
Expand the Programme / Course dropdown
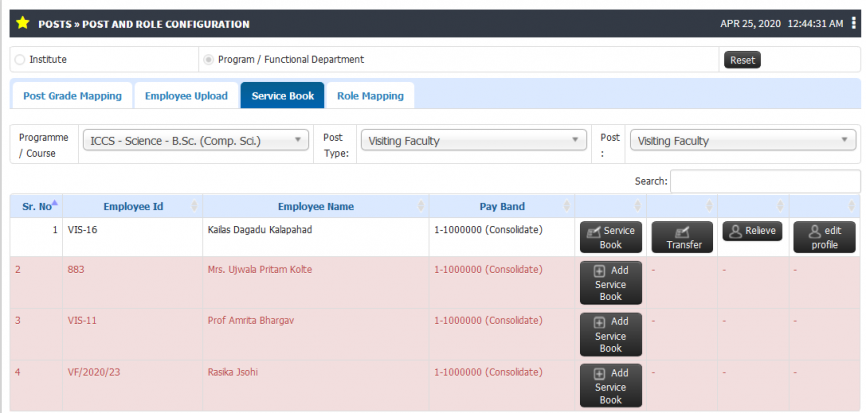coord(196,141)
